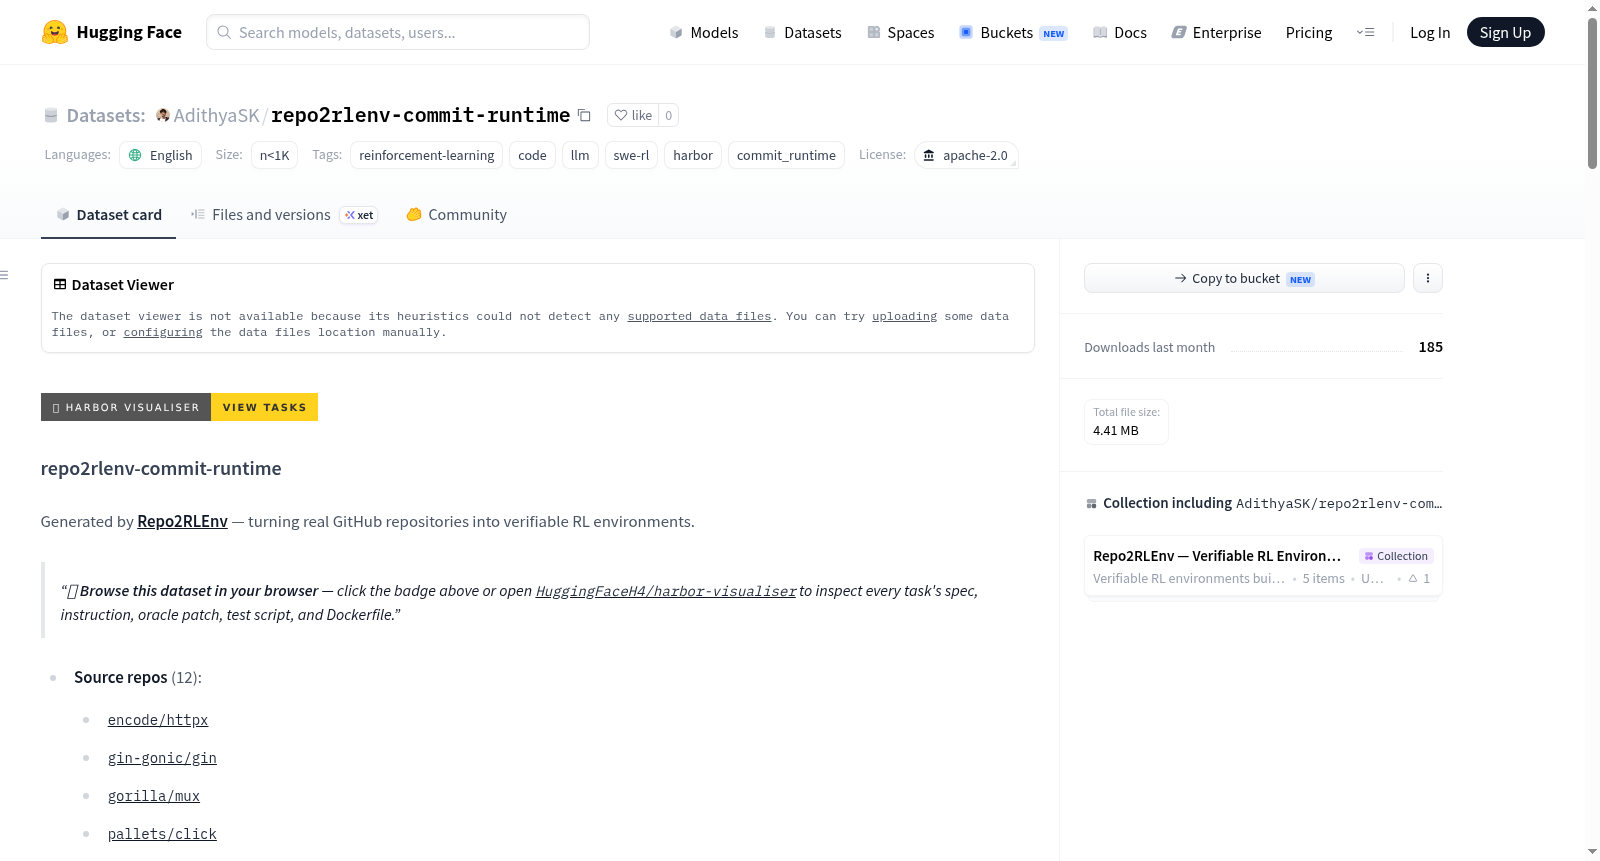Click the Harbor Visualiser View Tasks badge
The height and width of the screenshot is (861, 1600).
tap(179, 407)
